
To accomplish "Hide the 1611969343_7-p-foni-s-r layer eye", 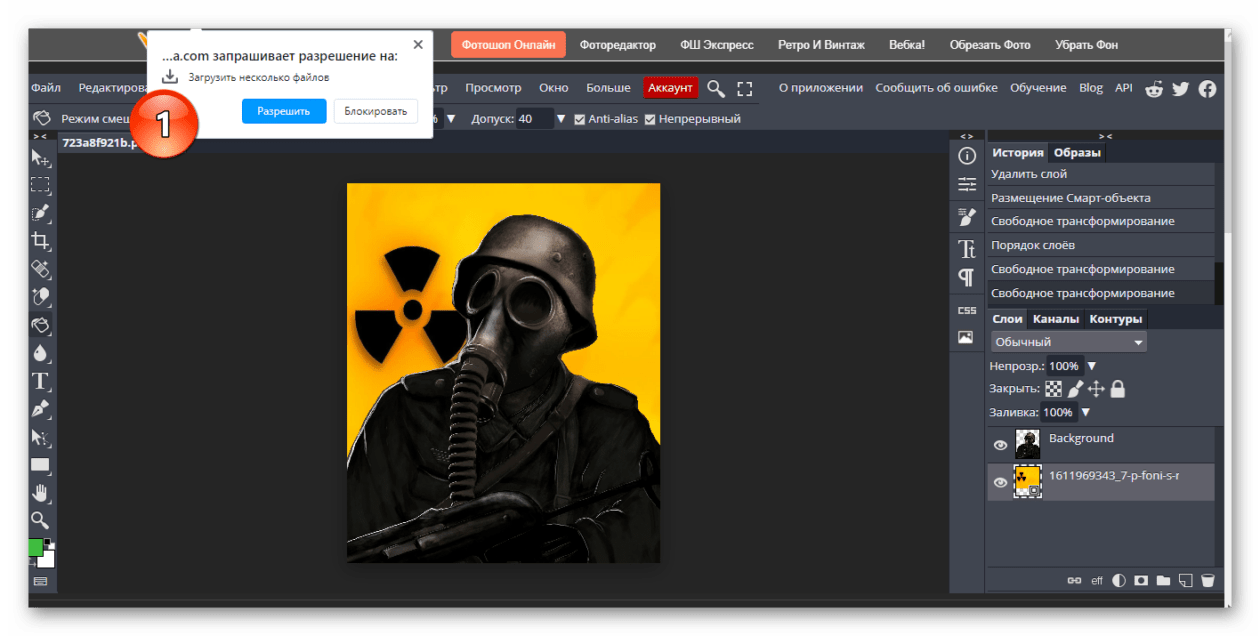I will point(1000,482).
